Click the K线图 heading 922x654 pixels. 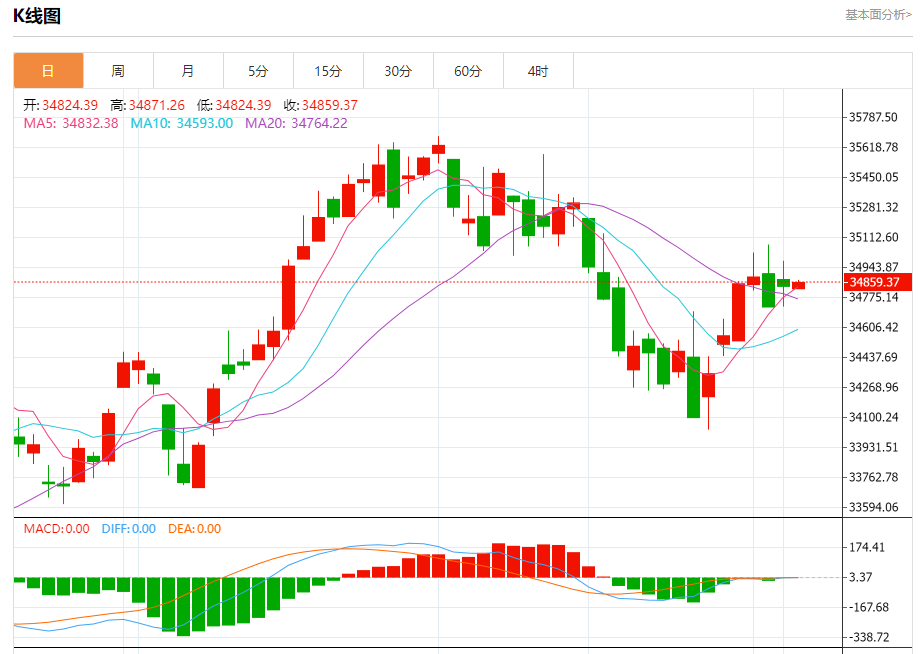click(x=37, y=16)
